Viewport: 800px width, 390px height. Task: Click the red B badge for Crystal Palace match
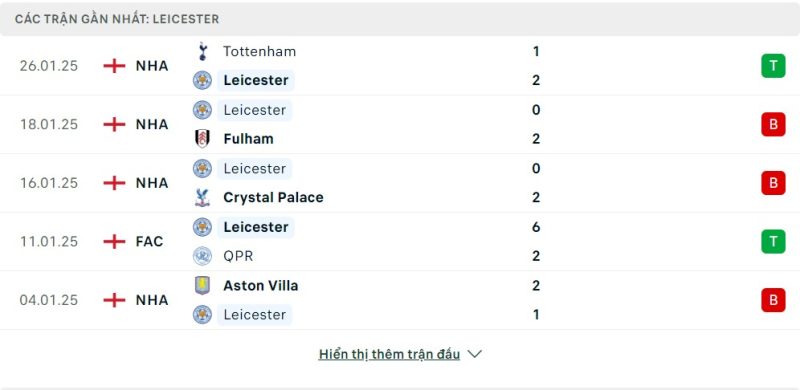[x=773, y=183]
